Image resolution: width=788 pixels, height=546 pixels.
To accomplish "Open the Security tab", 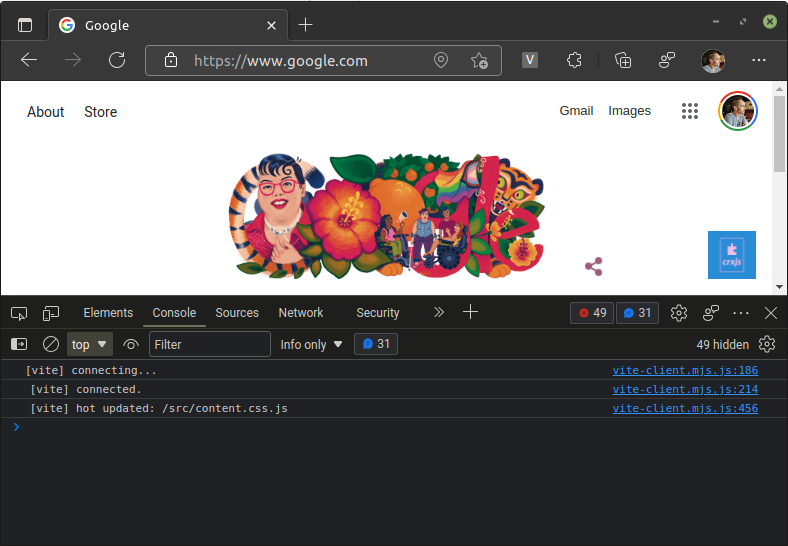I will (x=378, y=313).
